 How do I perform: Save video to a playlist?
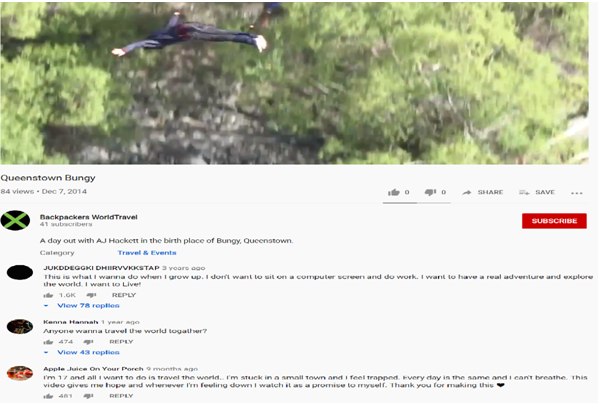coord(537,192)
